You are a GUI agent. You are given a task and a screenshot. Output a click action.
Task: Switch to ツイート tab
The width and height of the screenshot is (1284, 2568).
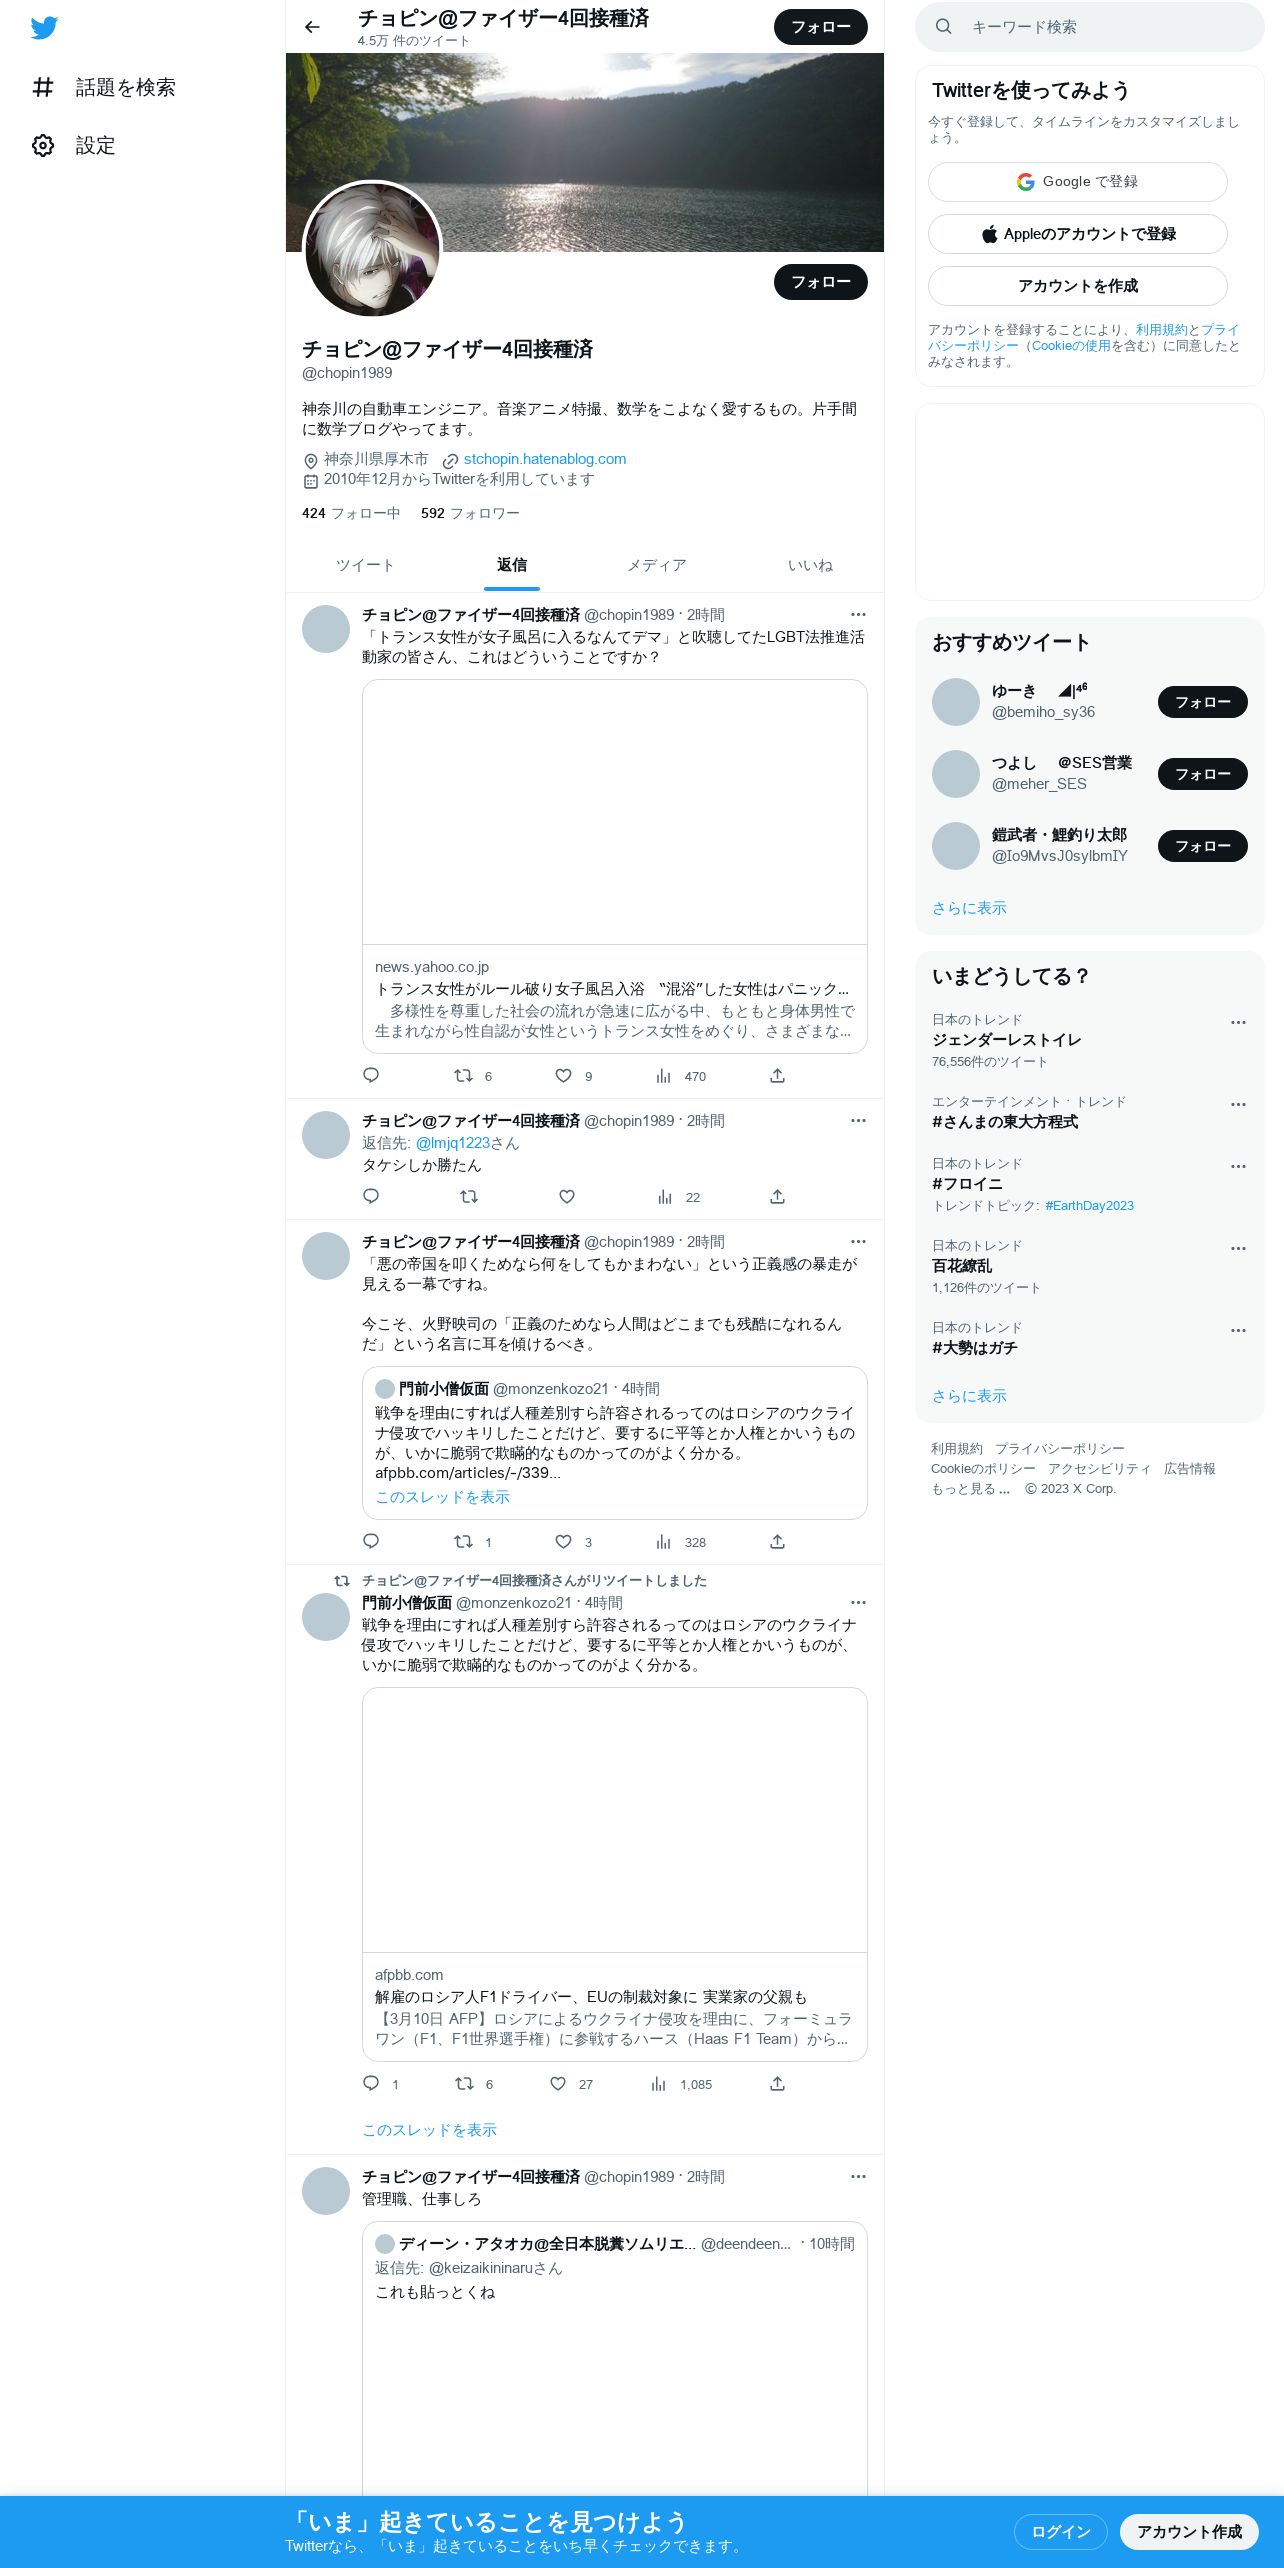coord(365,565)
